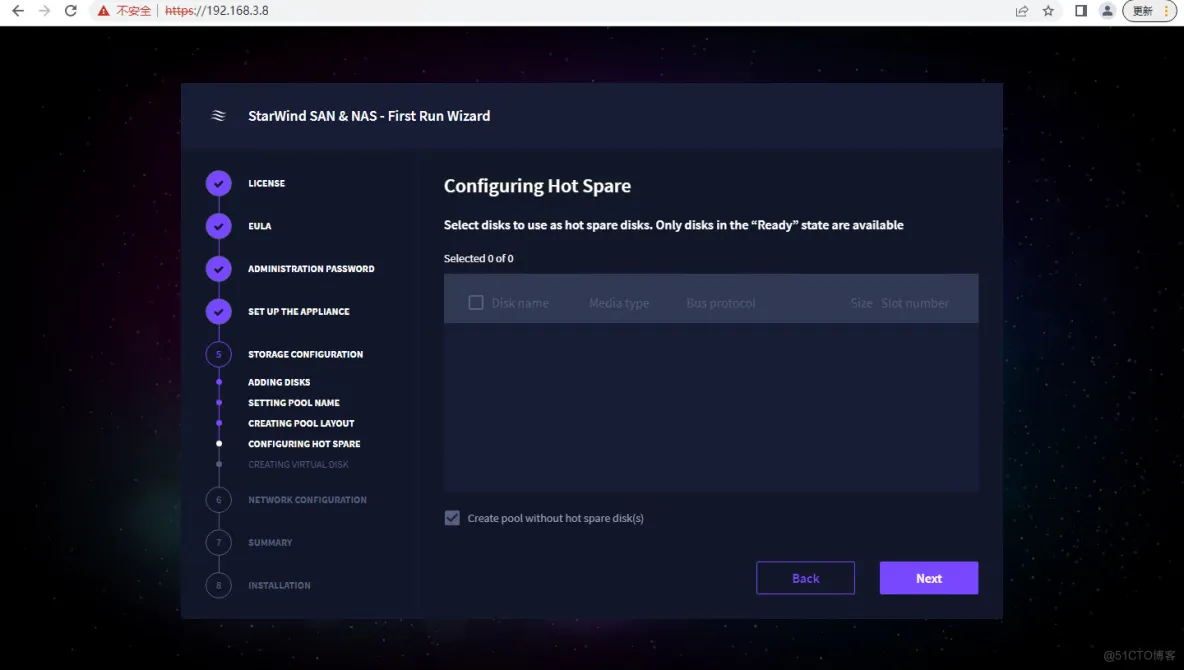Bookmark this page with star icon
The width and height of the screenshot is (1184, 670).
pyautogui.click(x=1048, y=11)
